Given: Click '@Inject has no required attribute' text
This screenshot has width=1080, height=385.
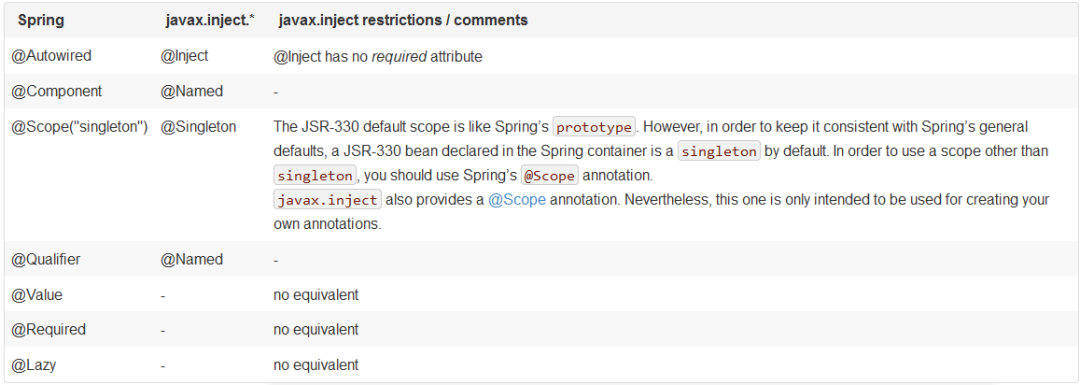Looking at the screenshot, I should pos(377,56).
